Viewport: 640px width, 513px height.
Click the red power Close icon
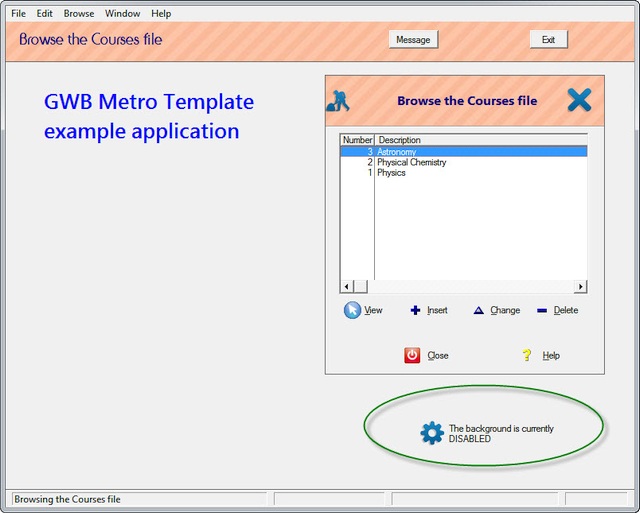point(412,355)
